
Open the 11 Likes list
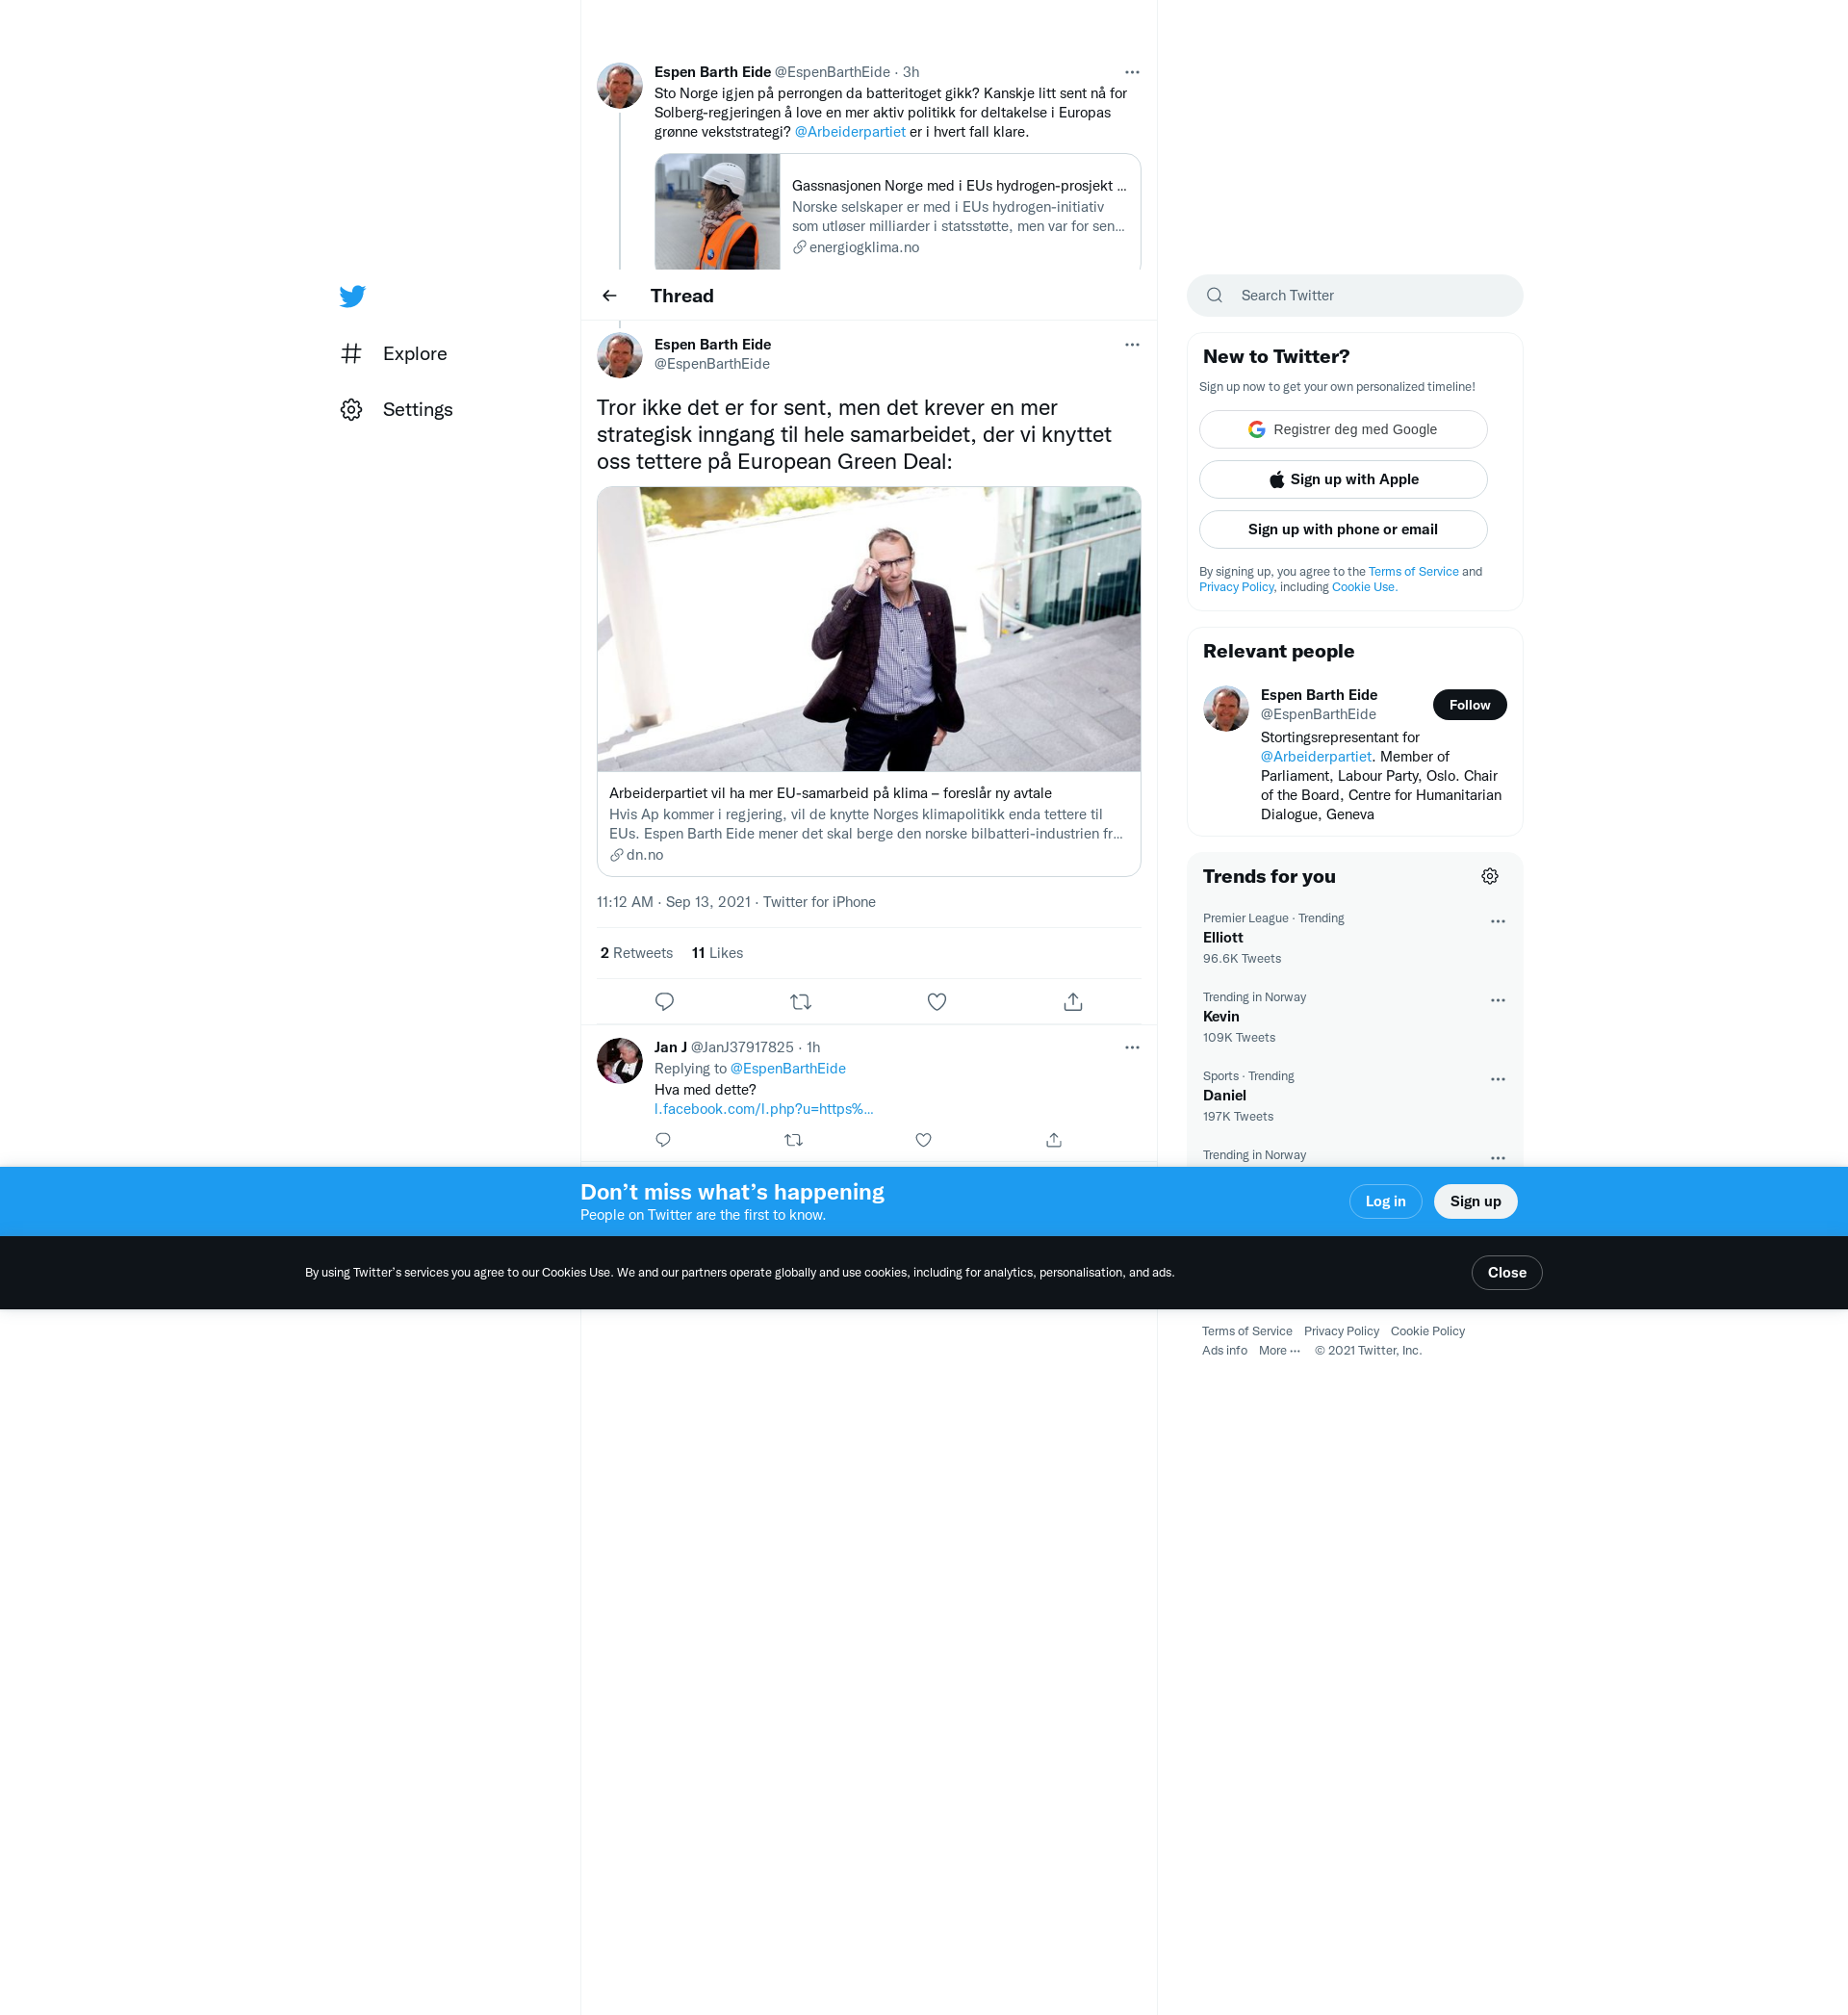pyautogui.click(x=717, y=953)
